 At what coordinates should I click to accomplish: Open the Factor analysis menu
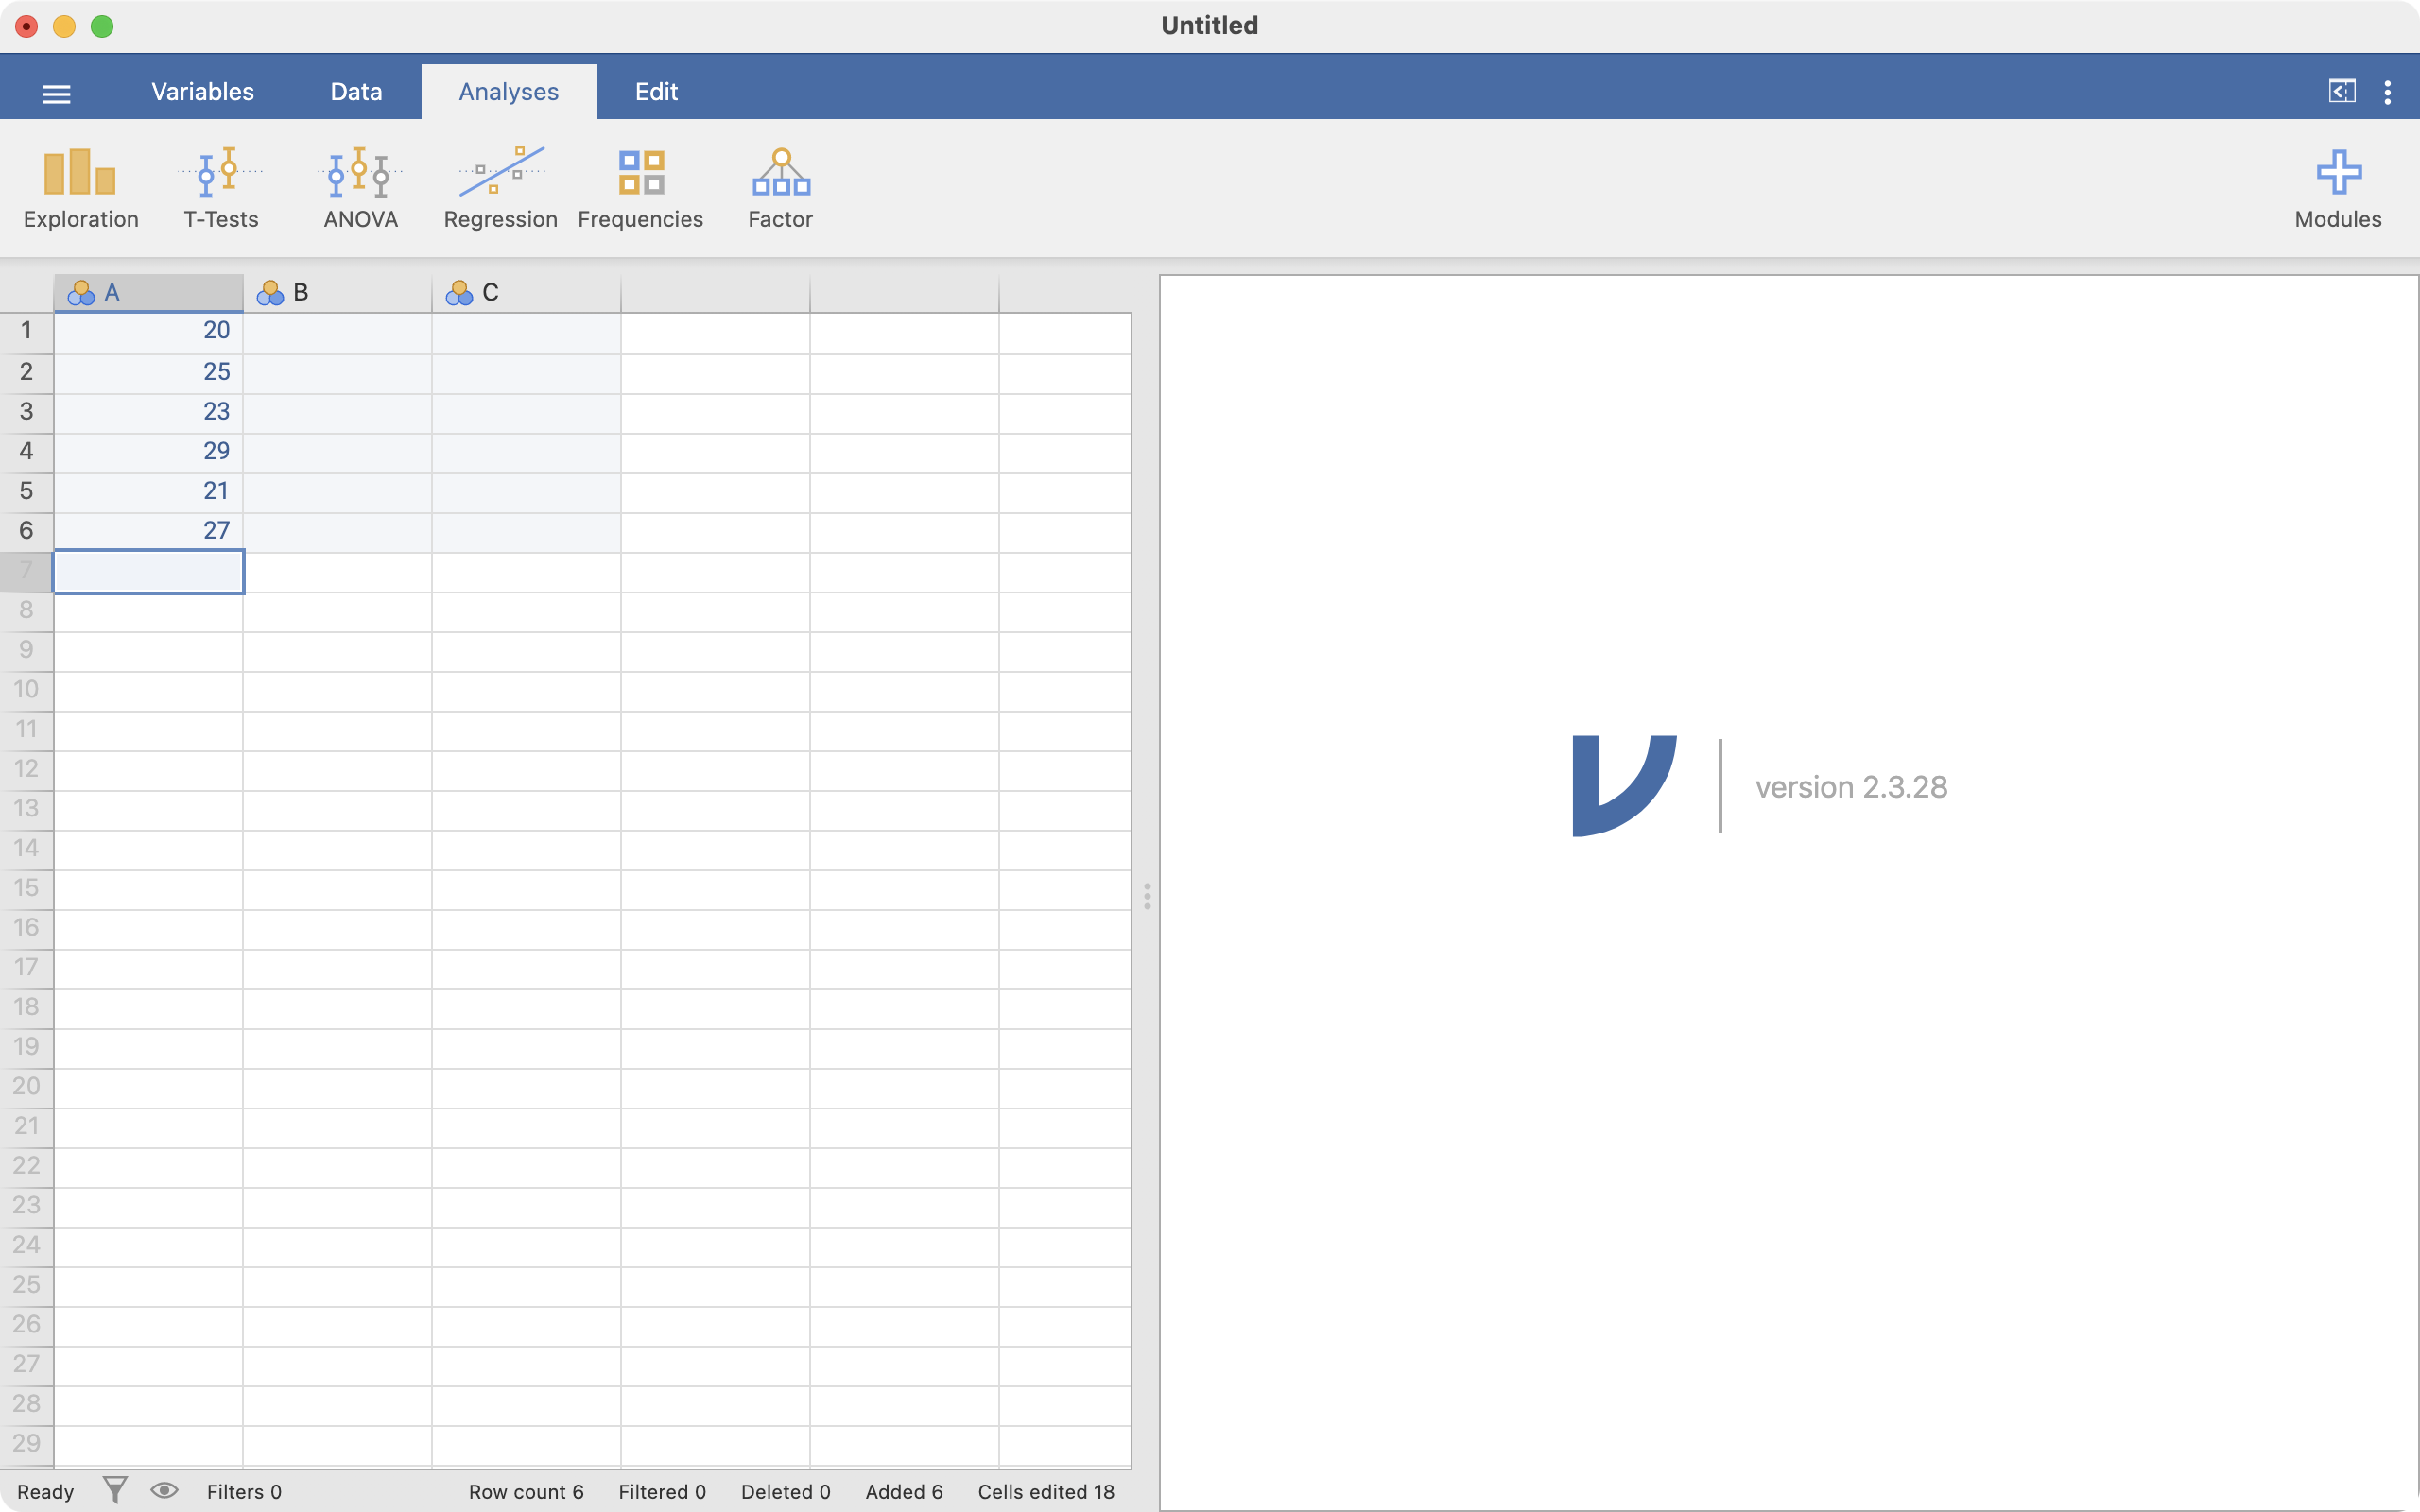coord(780,189)
